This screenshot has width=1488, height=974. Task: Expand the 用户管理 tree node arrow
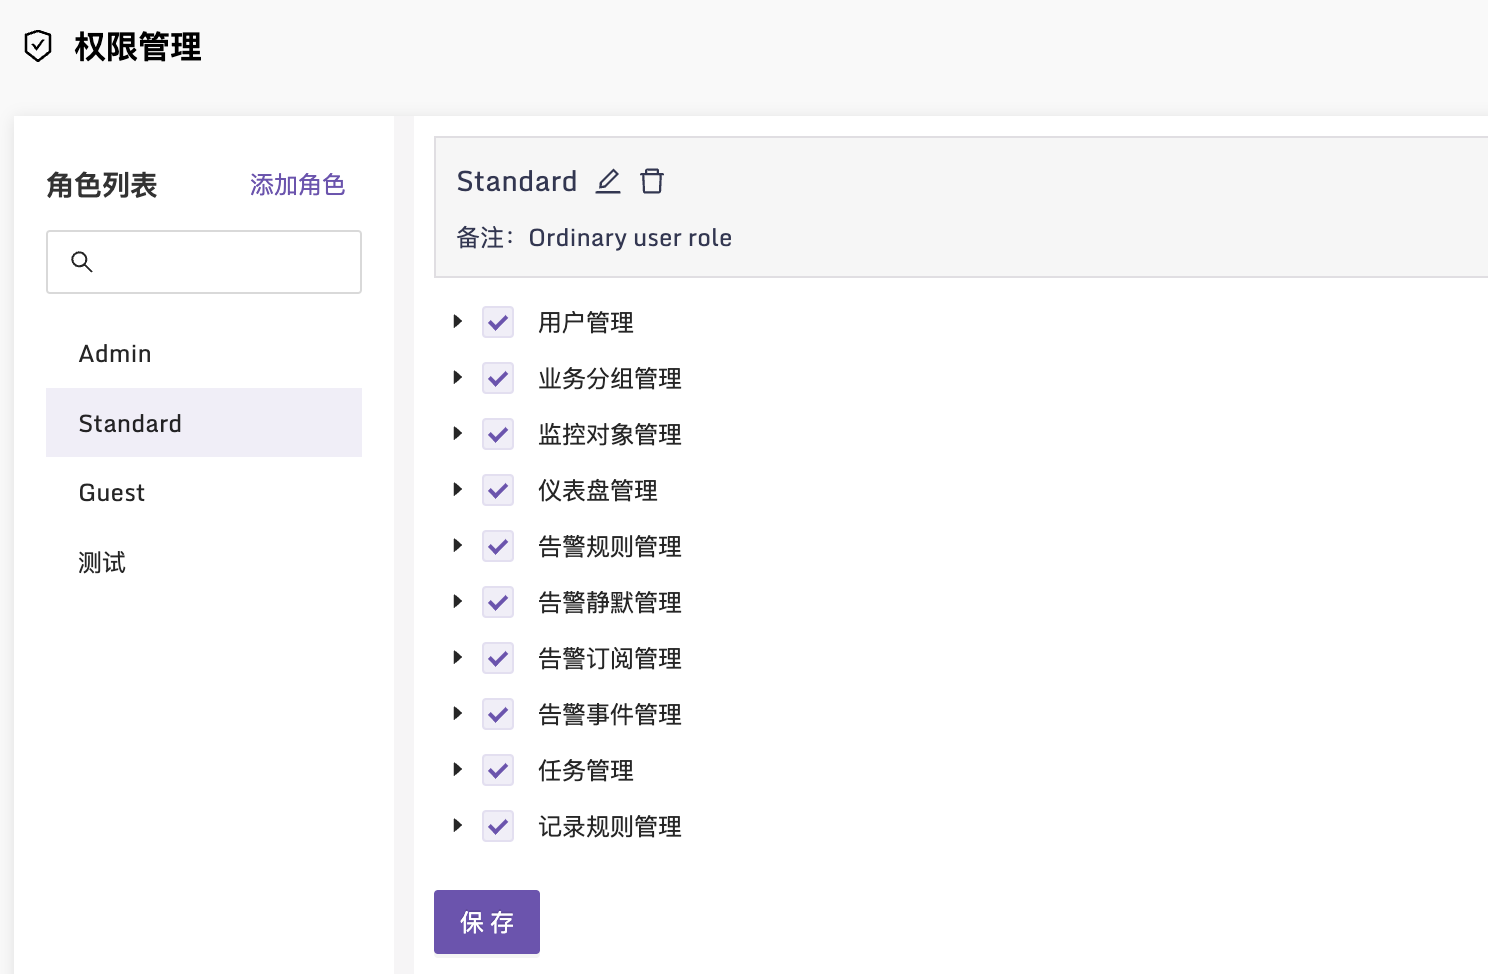[457, 321]
